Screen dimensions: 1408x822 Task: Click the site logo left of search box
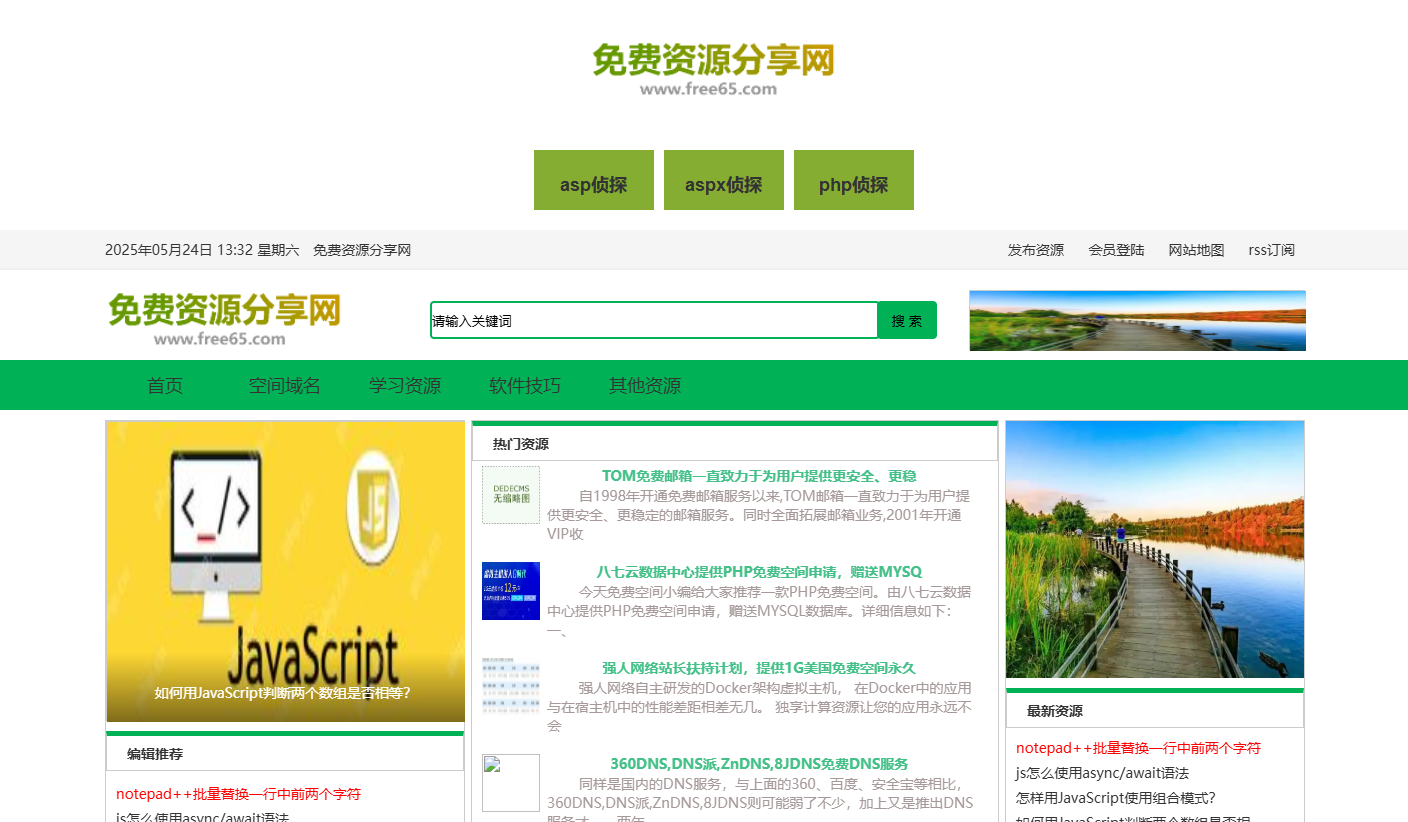[224, 319]
